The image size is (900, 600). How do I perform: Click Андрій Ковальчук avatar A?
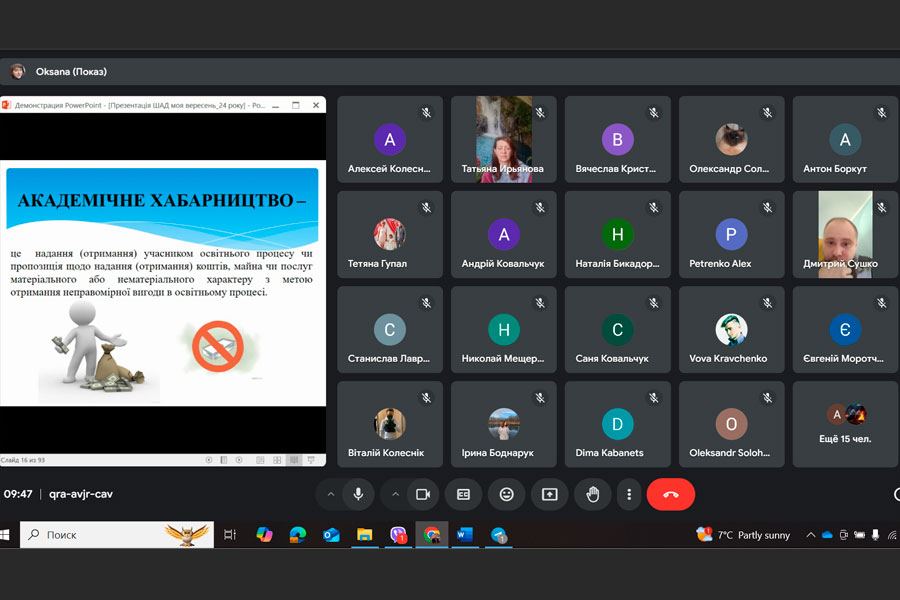point(503,234)
